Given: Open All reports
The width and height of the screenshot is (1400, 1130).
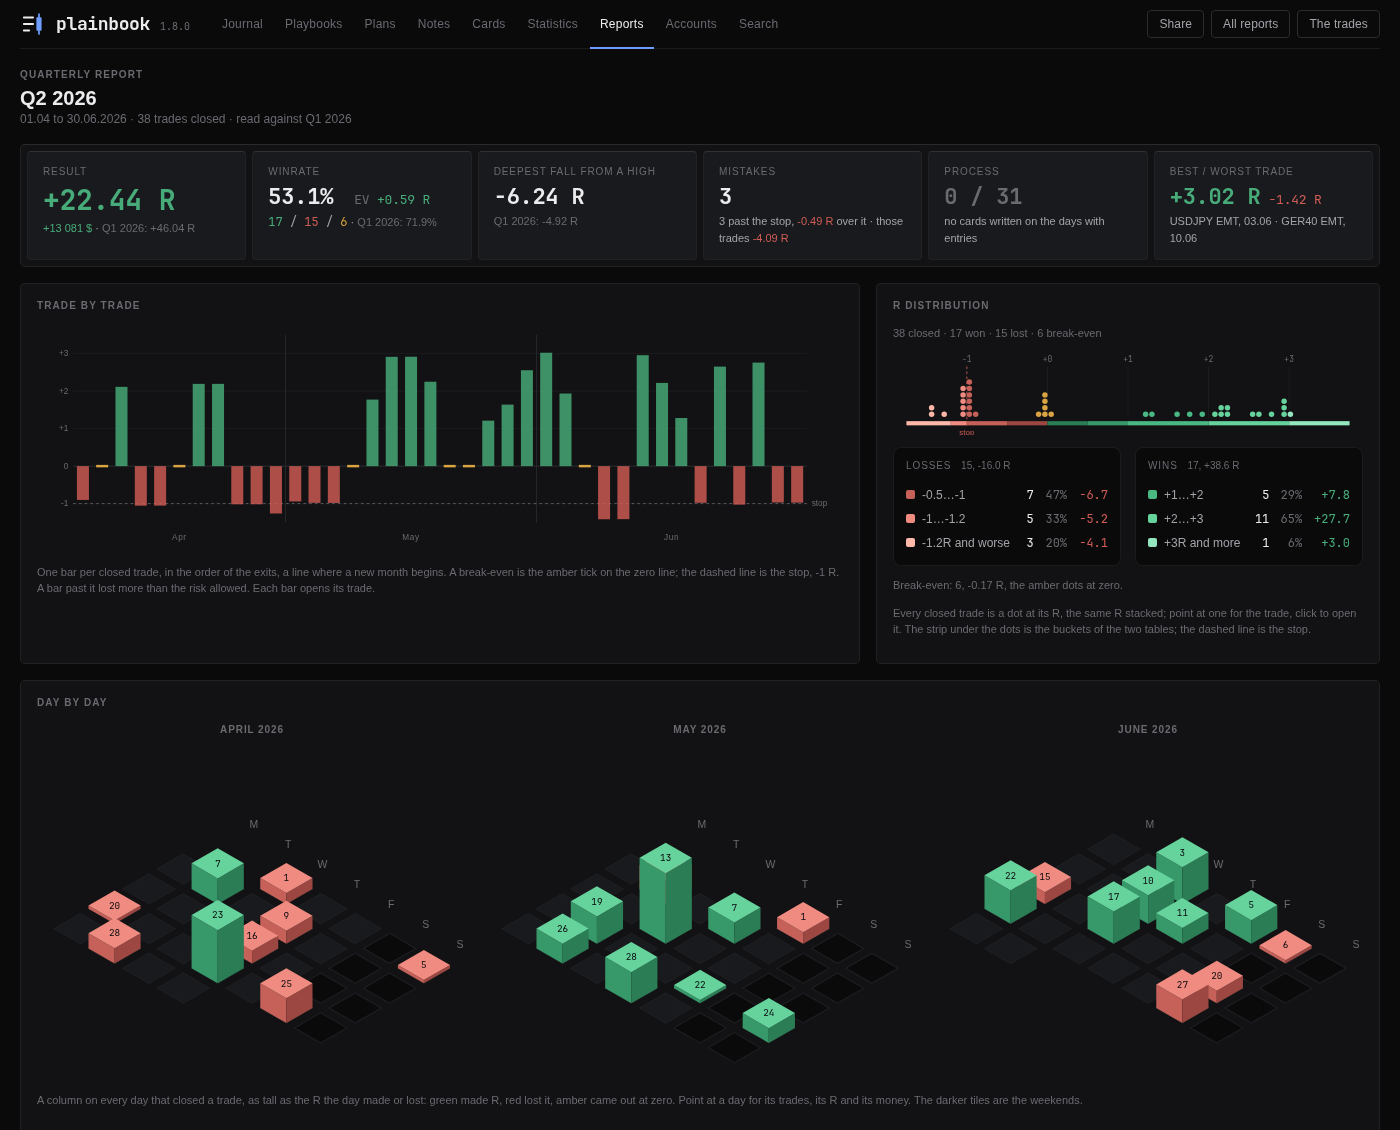Looking at the screenshot, I should pyautogui.click(x=1250, y=24).
